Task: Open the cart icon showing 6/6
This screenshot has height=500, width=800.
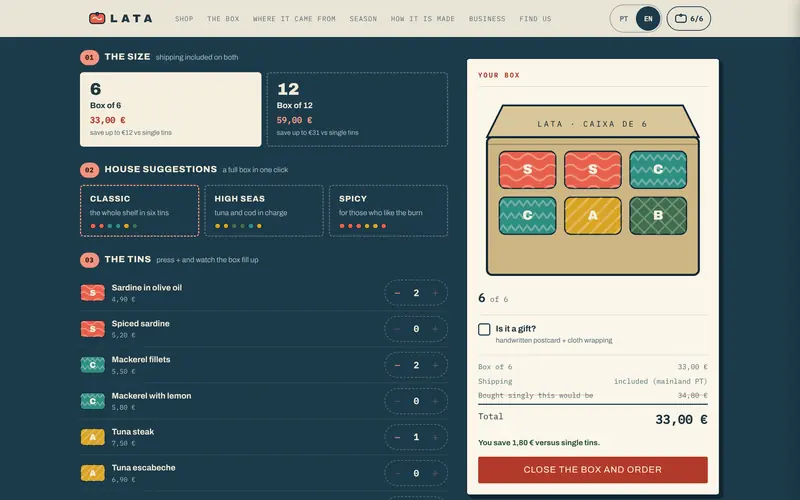Action: click(x=688, y=19)
